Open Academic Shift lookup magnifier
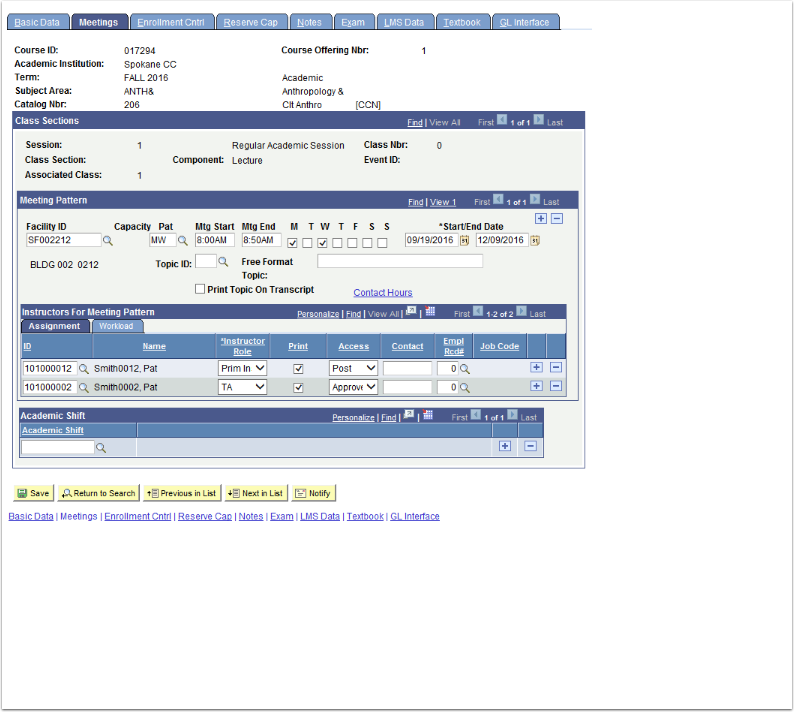 tap(101, 448)
